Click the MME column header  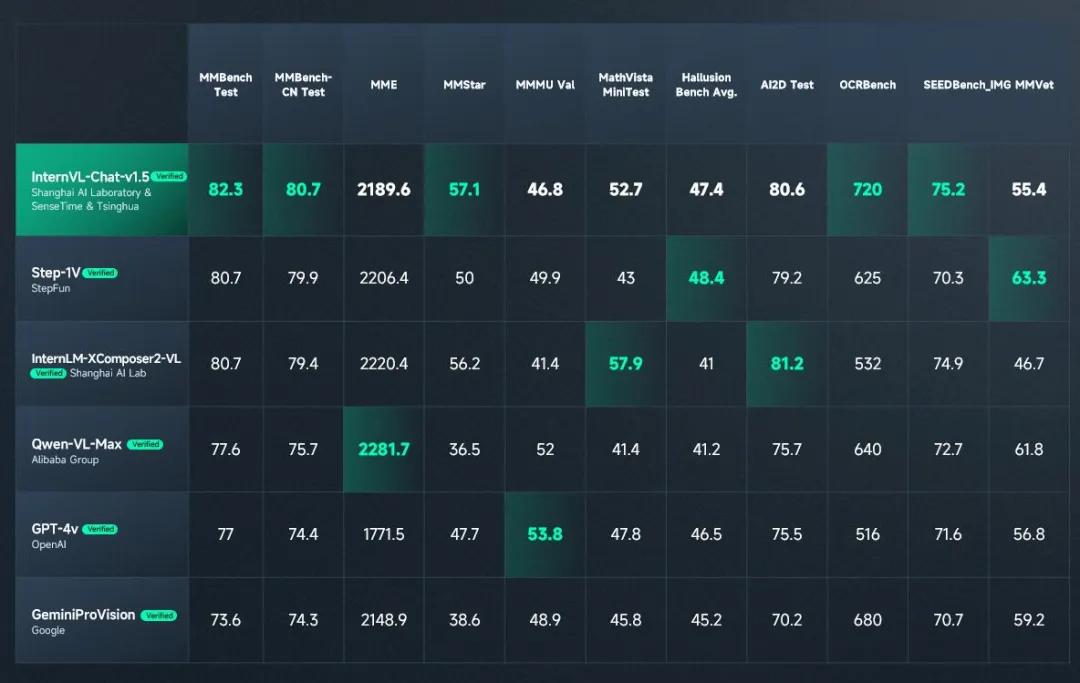point(384,85)
